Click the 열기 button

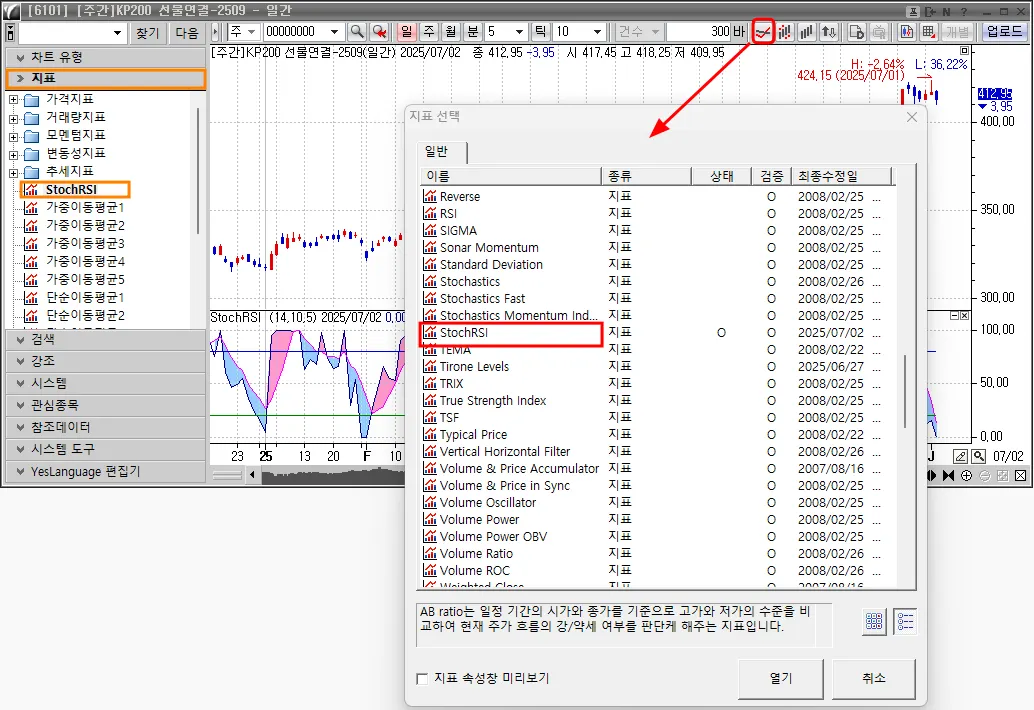tap(781, 678)
